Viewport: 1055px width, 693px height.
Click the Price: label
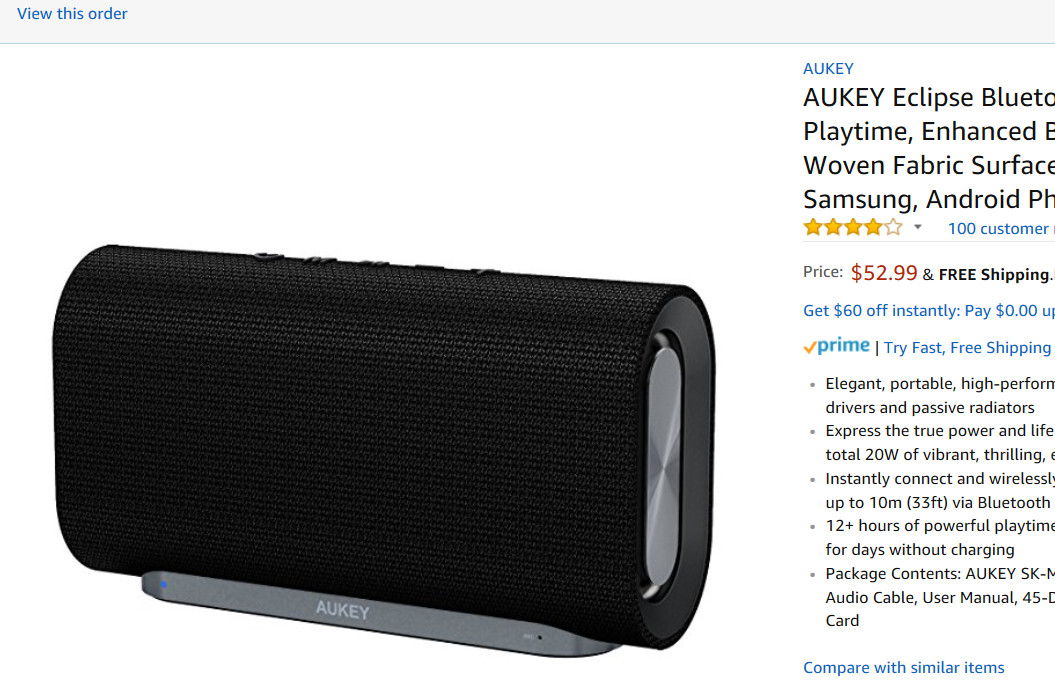pyautogui.click(x=823, y=272)
